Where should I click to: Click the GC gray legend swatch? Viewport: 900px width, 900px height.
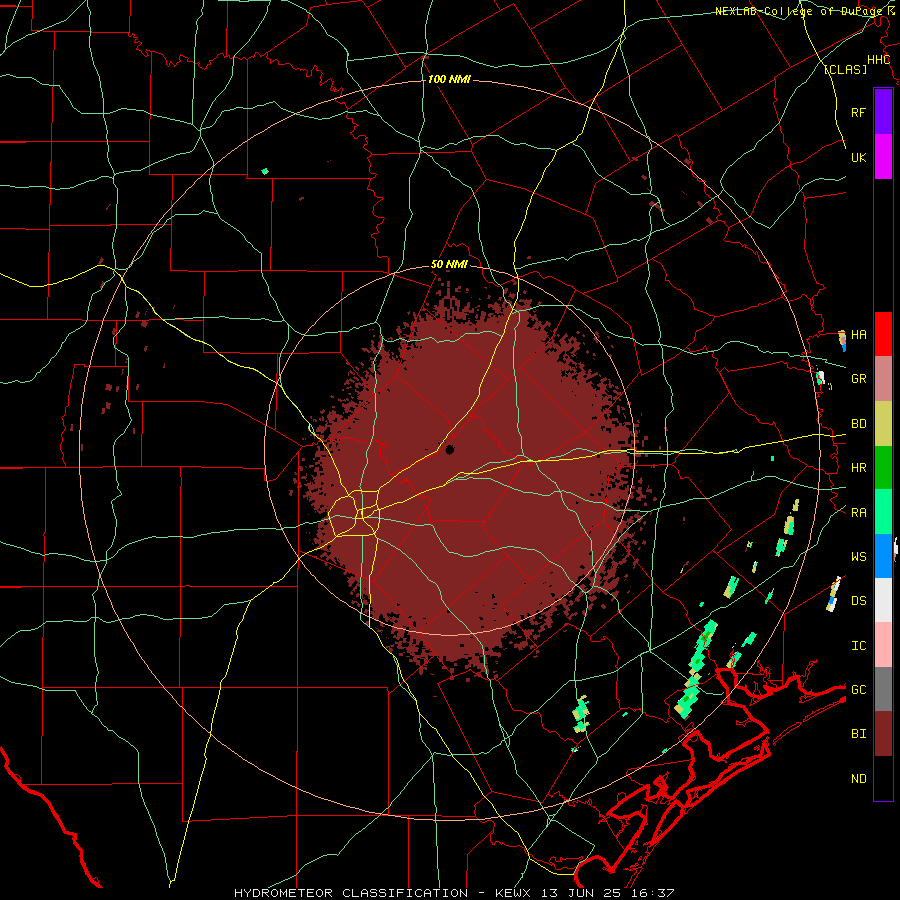[x=883, y=689]
